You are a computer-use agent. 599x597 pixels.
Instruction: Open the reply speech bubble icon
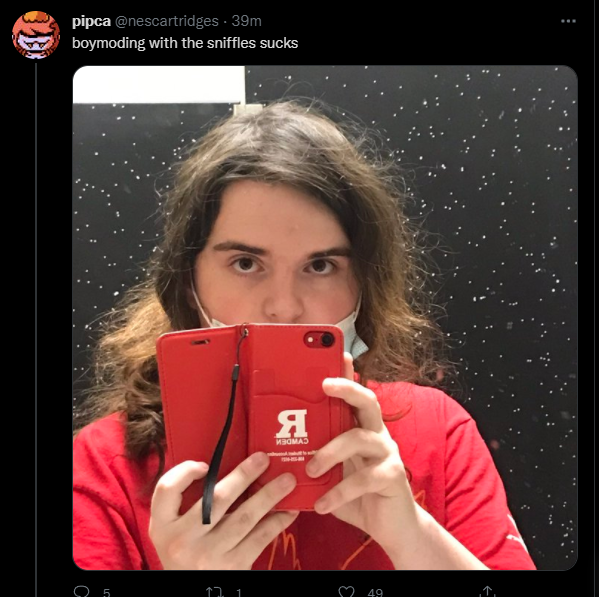[x=81, y=592]
